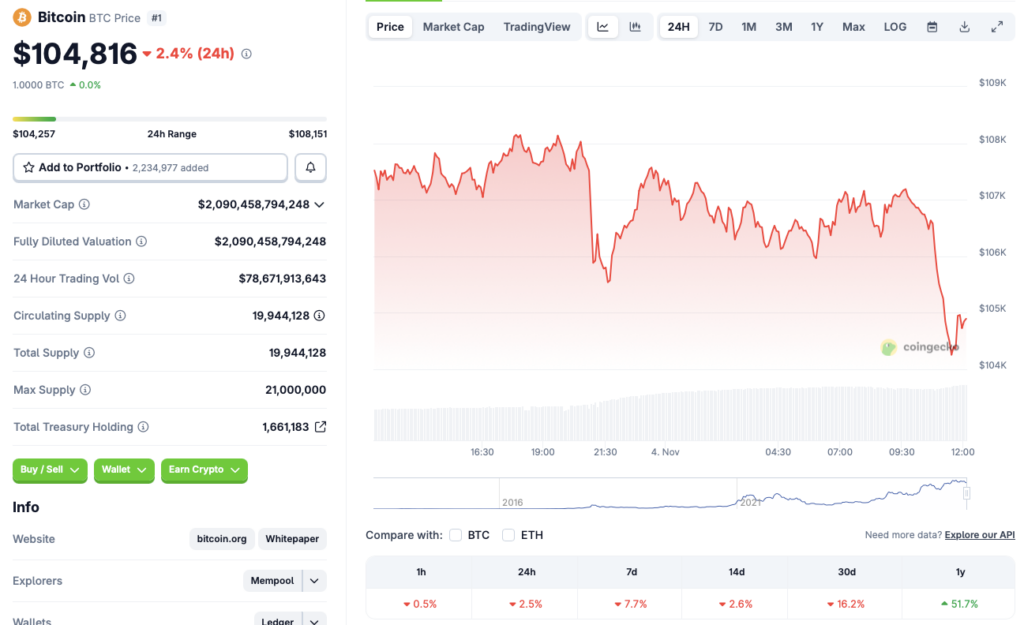Star Bitcoin to add to portfolio
1024x625 pixels.
coord(27,167)
